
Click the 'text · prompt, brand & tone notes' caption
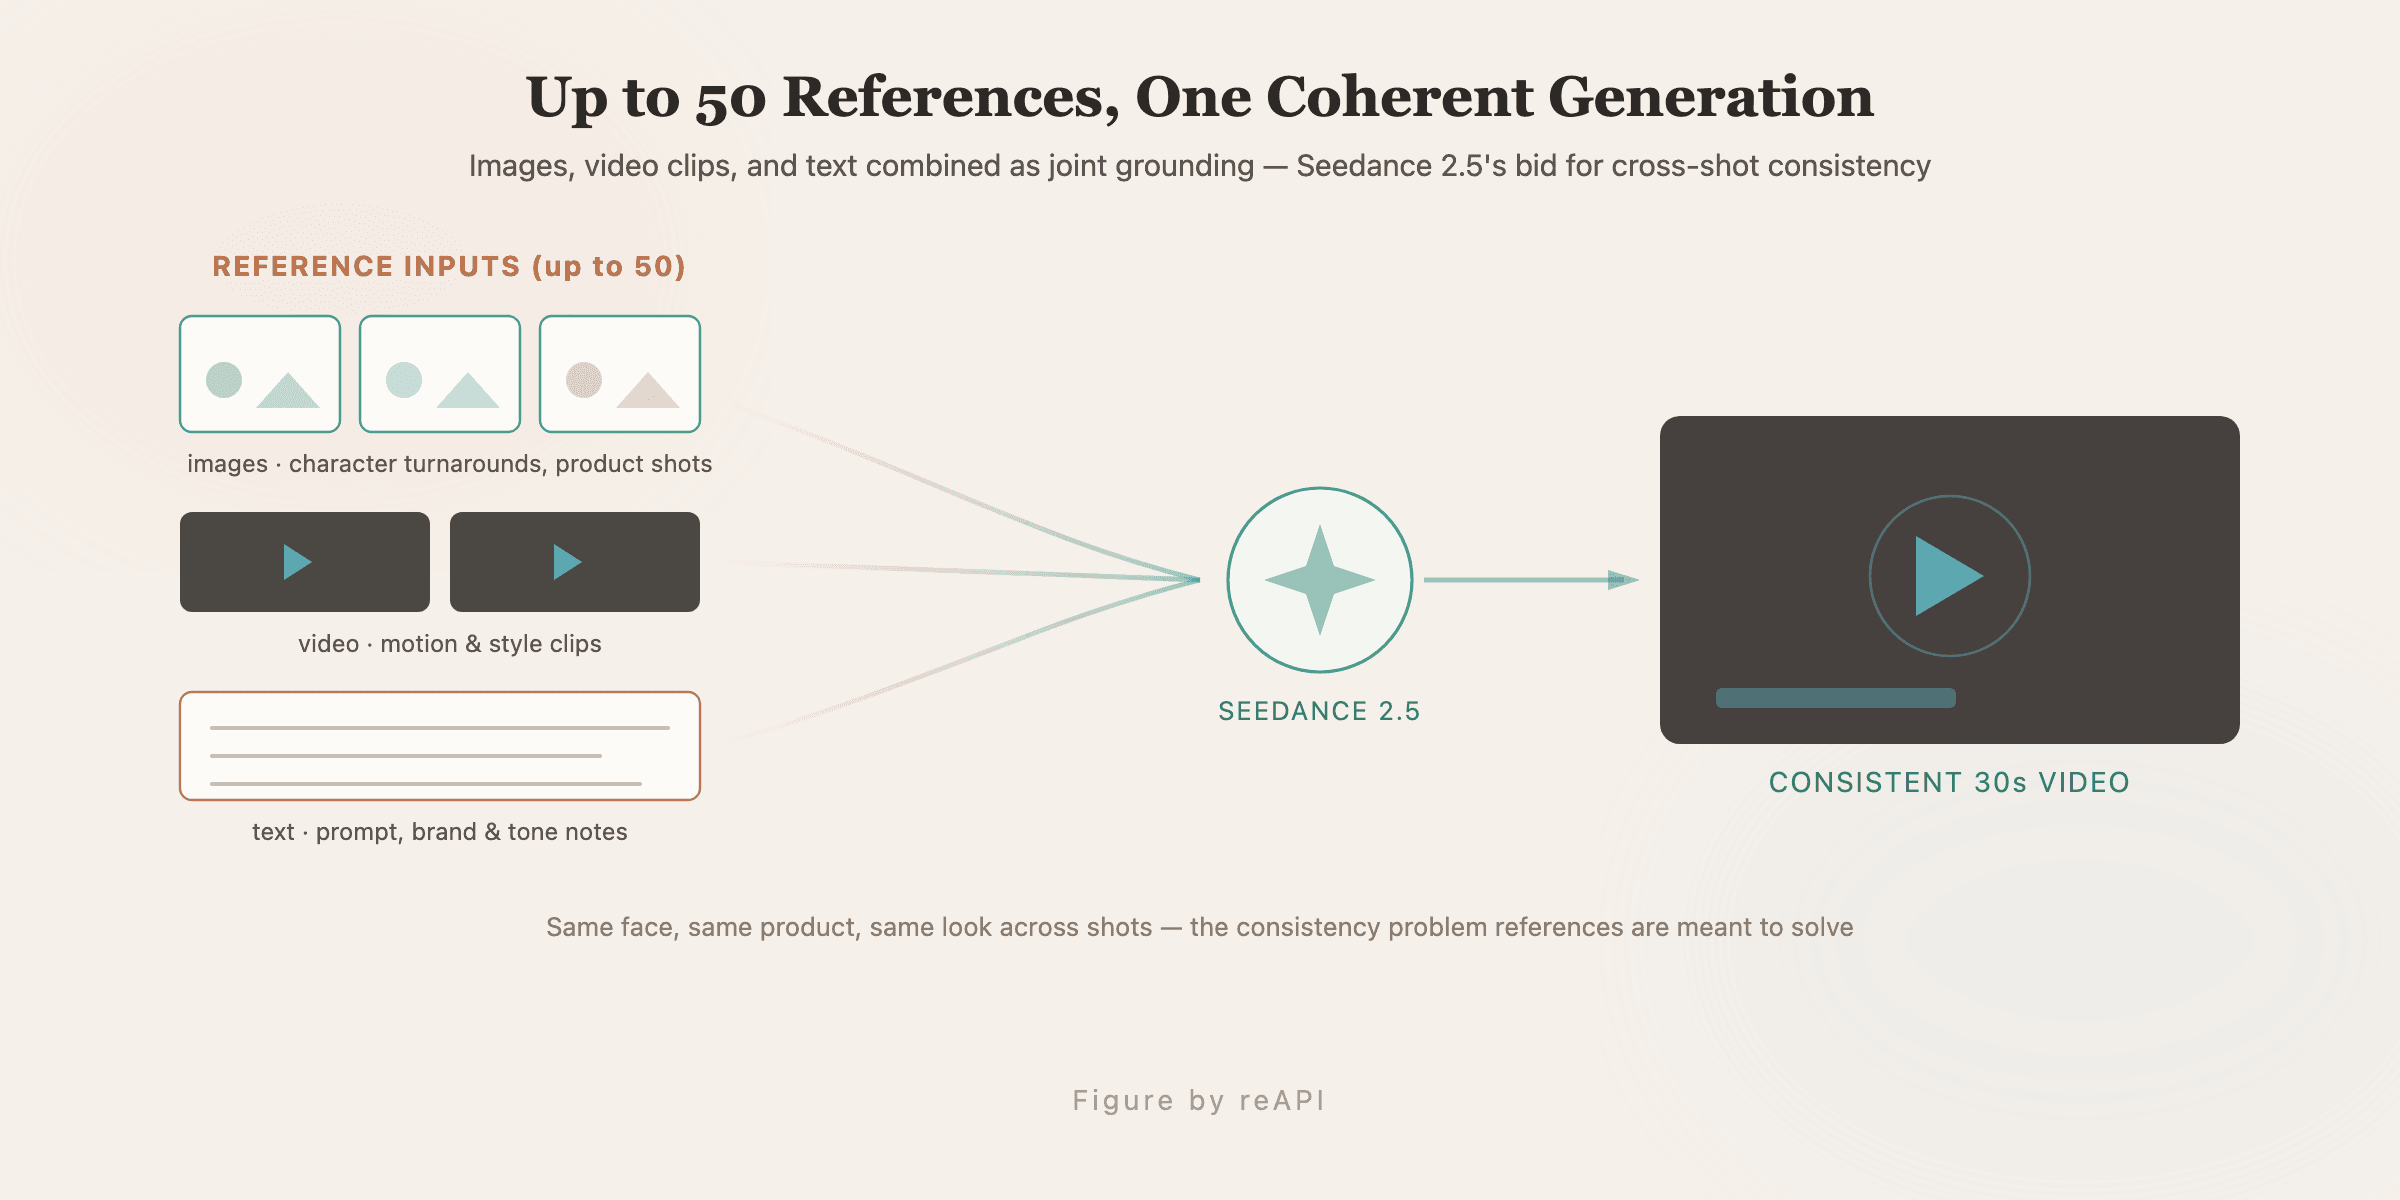point(440,832)
